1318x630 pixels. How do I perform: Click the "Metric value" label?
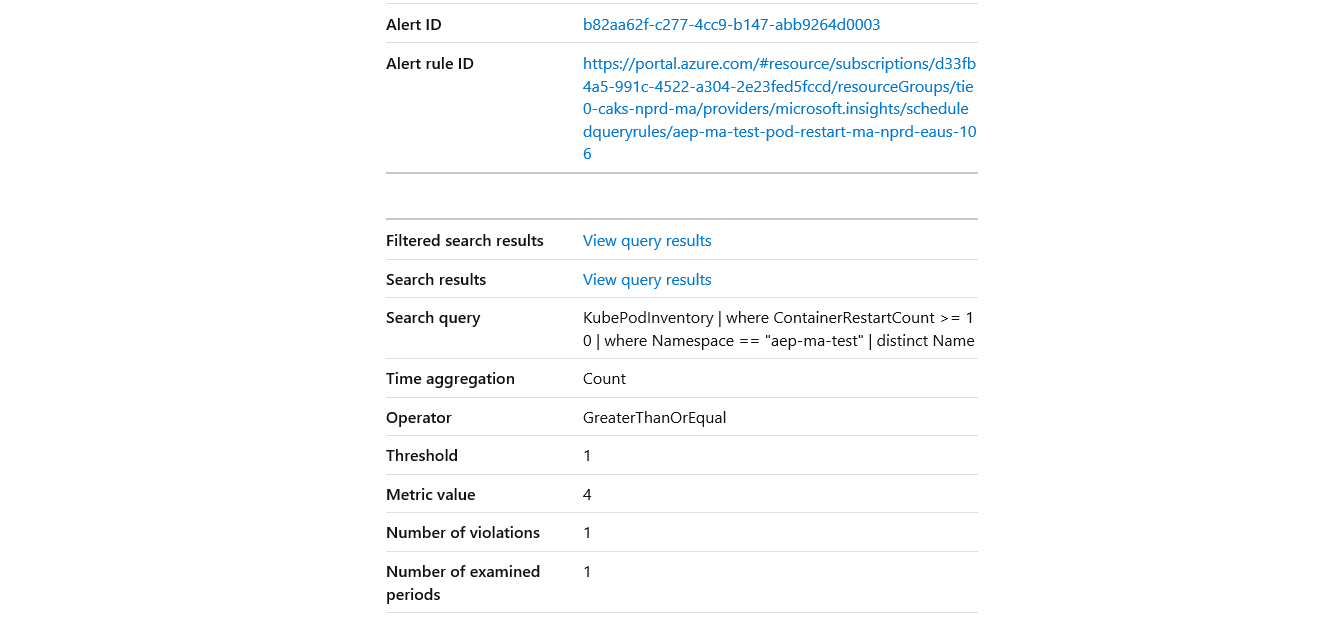tap(430, 495)
